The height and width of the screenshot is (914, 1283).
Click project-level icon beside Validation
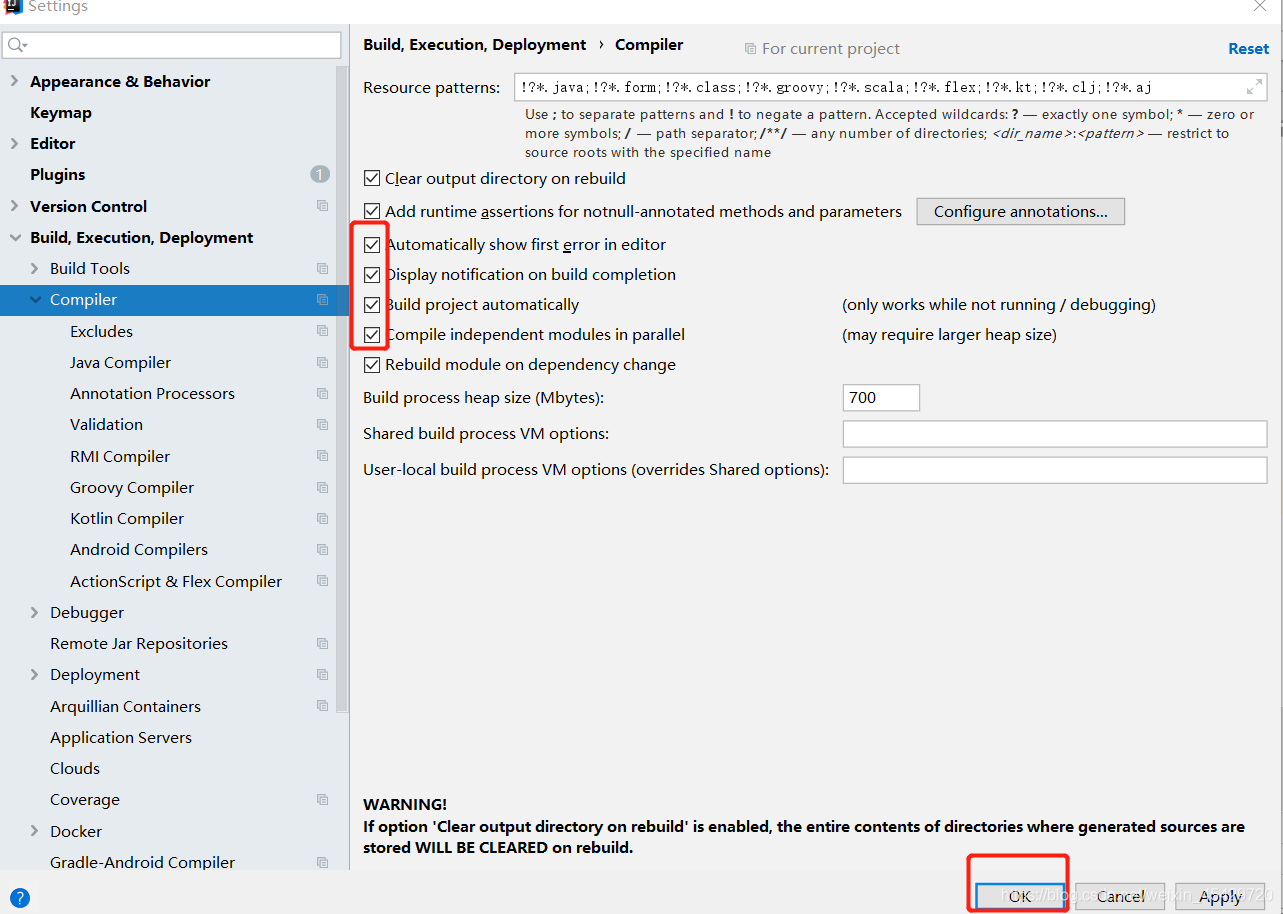click(322, 424)
